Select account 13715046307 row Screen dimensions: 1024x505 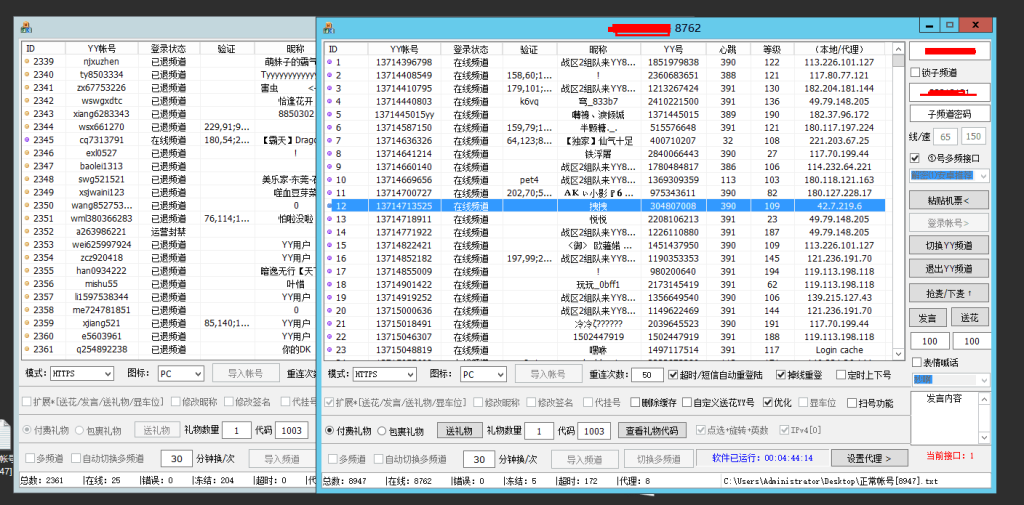(605, 336)
